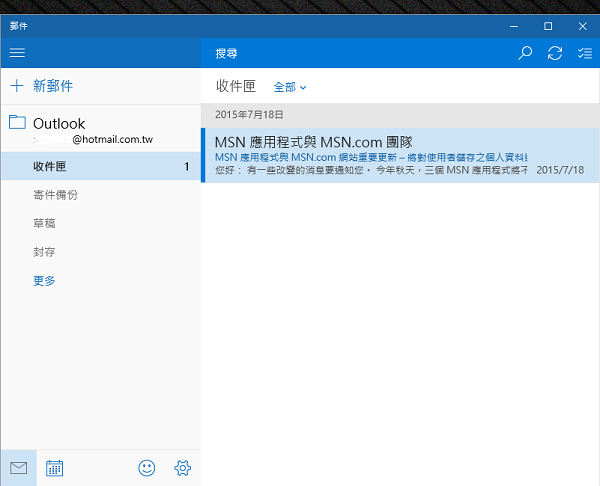
Task: Click the 收件匣 heading above message list
Action: (x=236, y=86)
